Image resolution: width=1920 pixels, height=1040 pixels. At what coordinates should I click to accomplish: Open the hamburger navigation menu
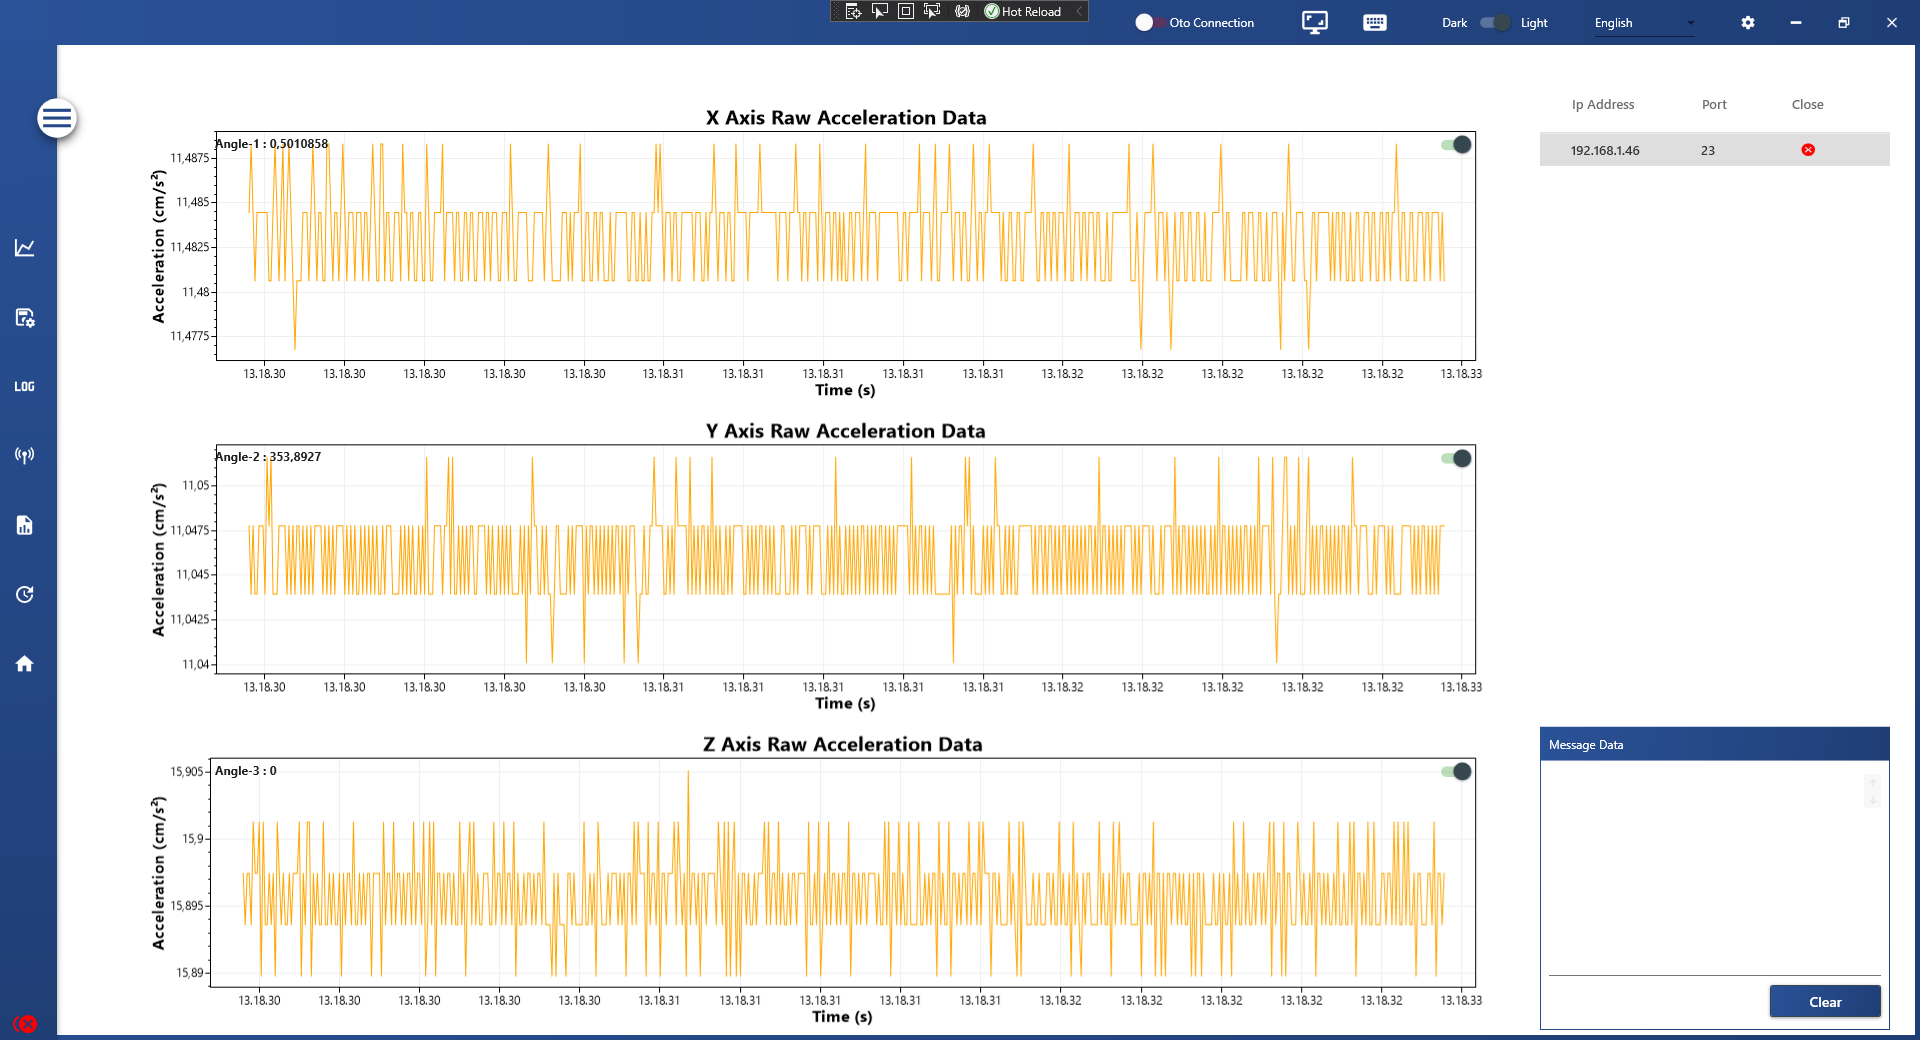coord(57,117)
